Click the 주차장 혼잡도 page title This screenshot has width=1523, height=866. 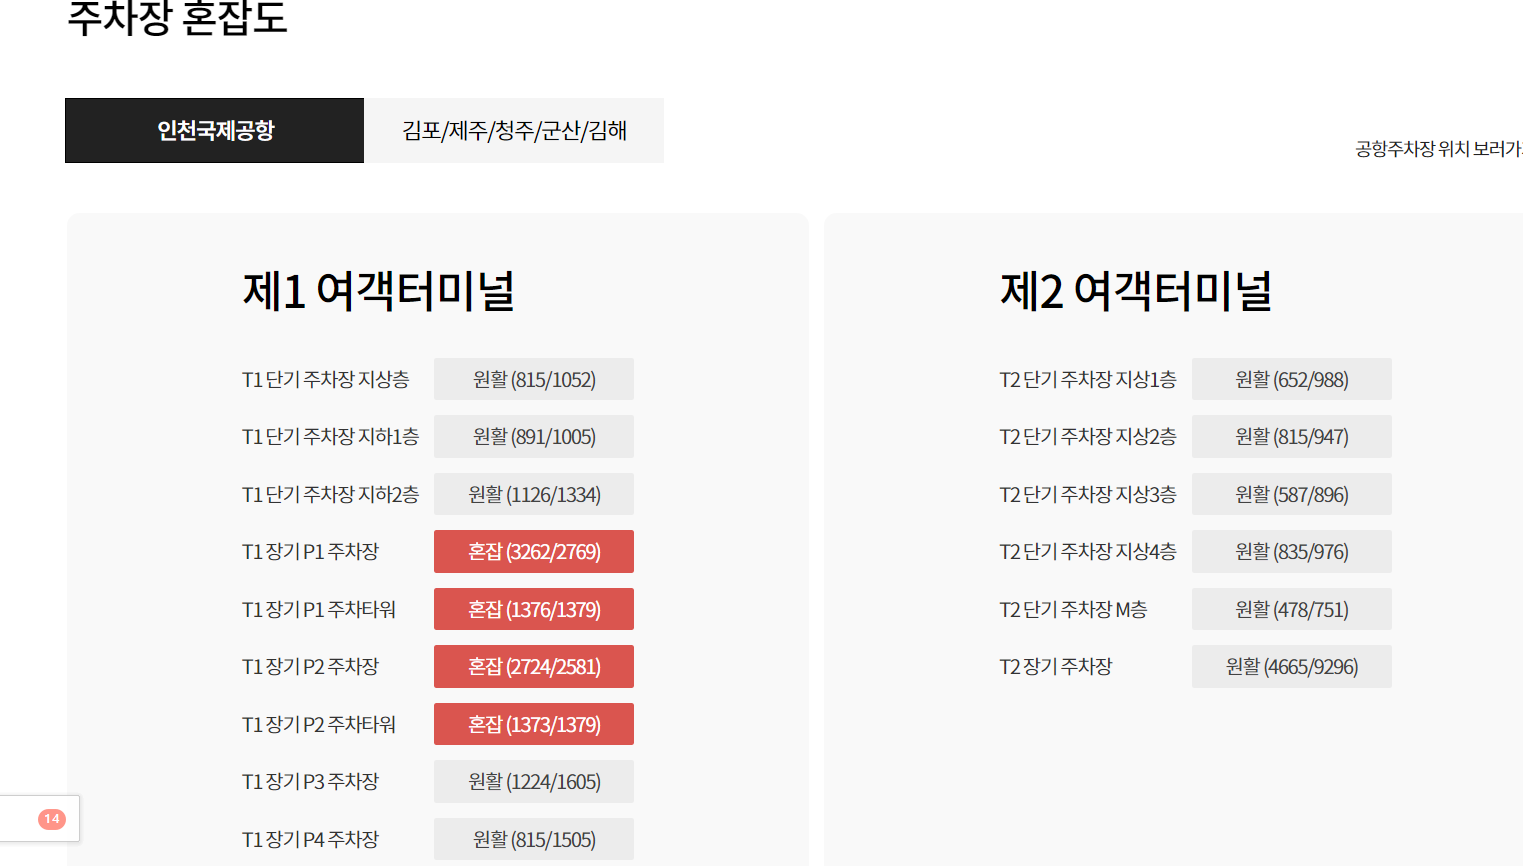pos(177,17)
